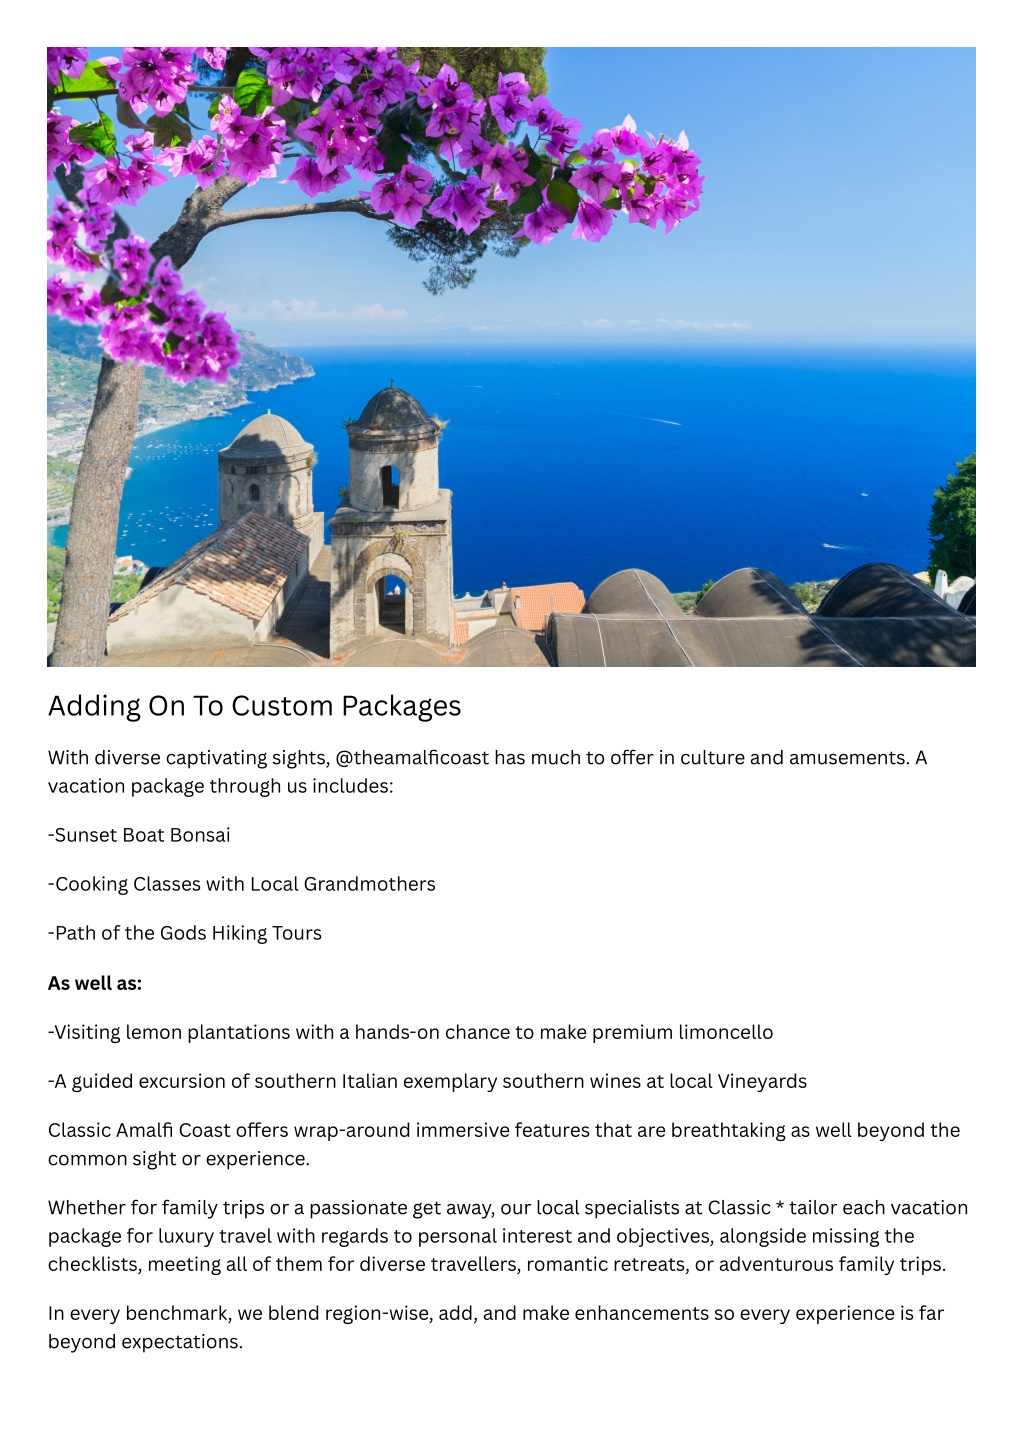Click the words beyond expectations

click(x=145, y=1341)
